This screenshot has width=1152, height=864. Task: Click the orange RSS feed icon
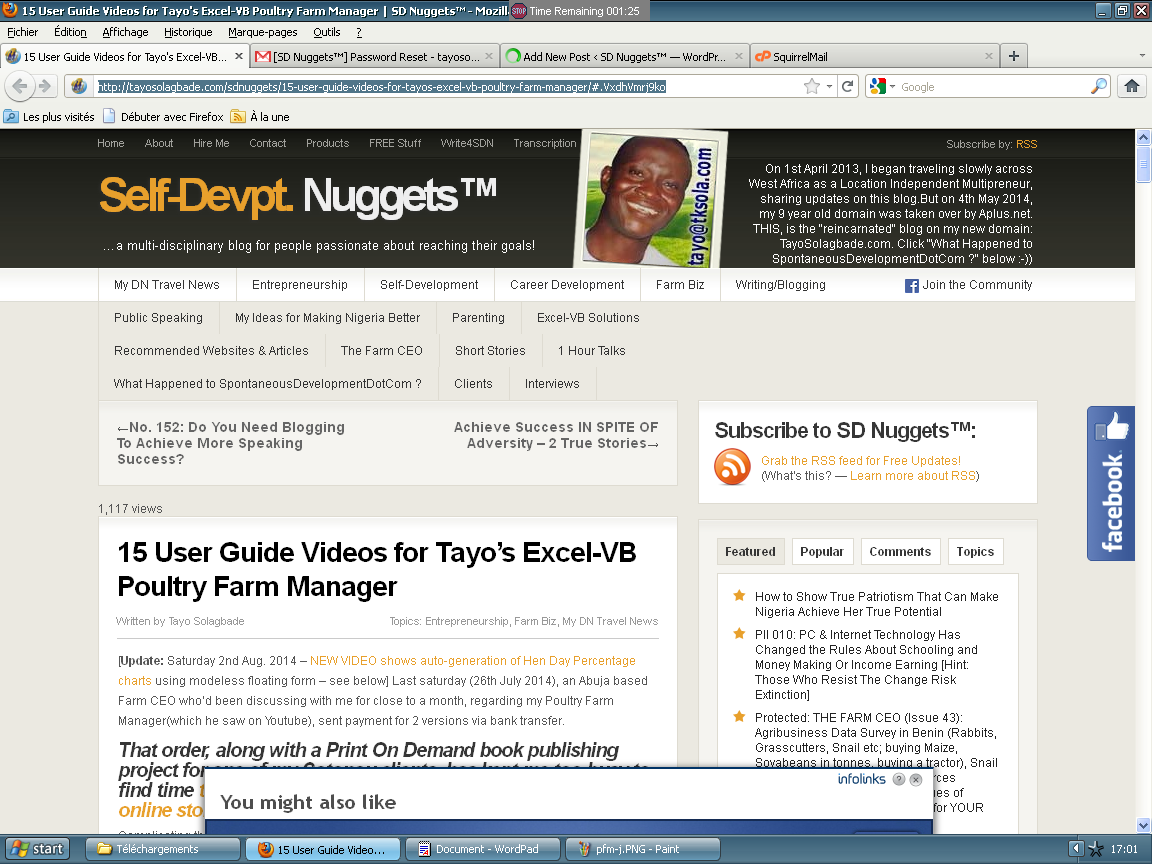(x=732, y=467)
